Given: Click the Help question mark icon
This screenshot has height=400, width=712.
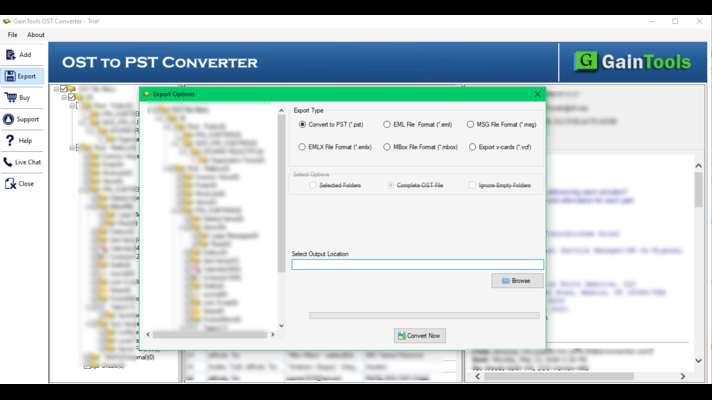Looking at the screenshot, I should click(10, 140).
